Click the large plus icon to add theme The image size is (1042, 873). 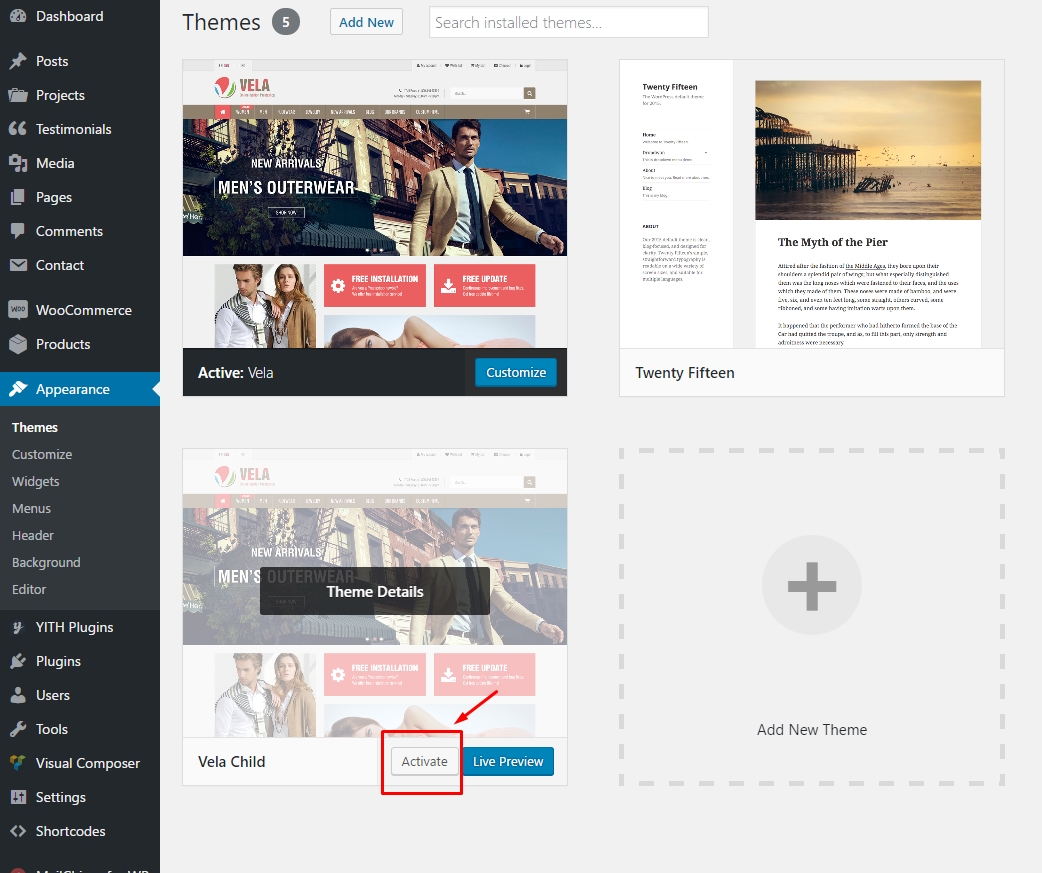tap(811, 585)
